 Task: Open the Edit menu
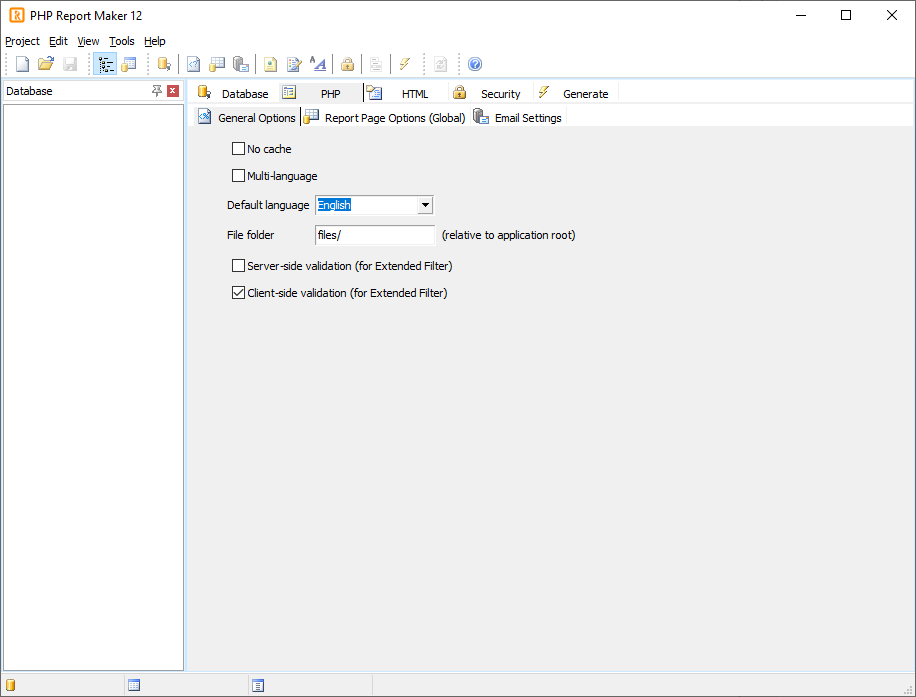pyautogui.click(x=58, y=41)
